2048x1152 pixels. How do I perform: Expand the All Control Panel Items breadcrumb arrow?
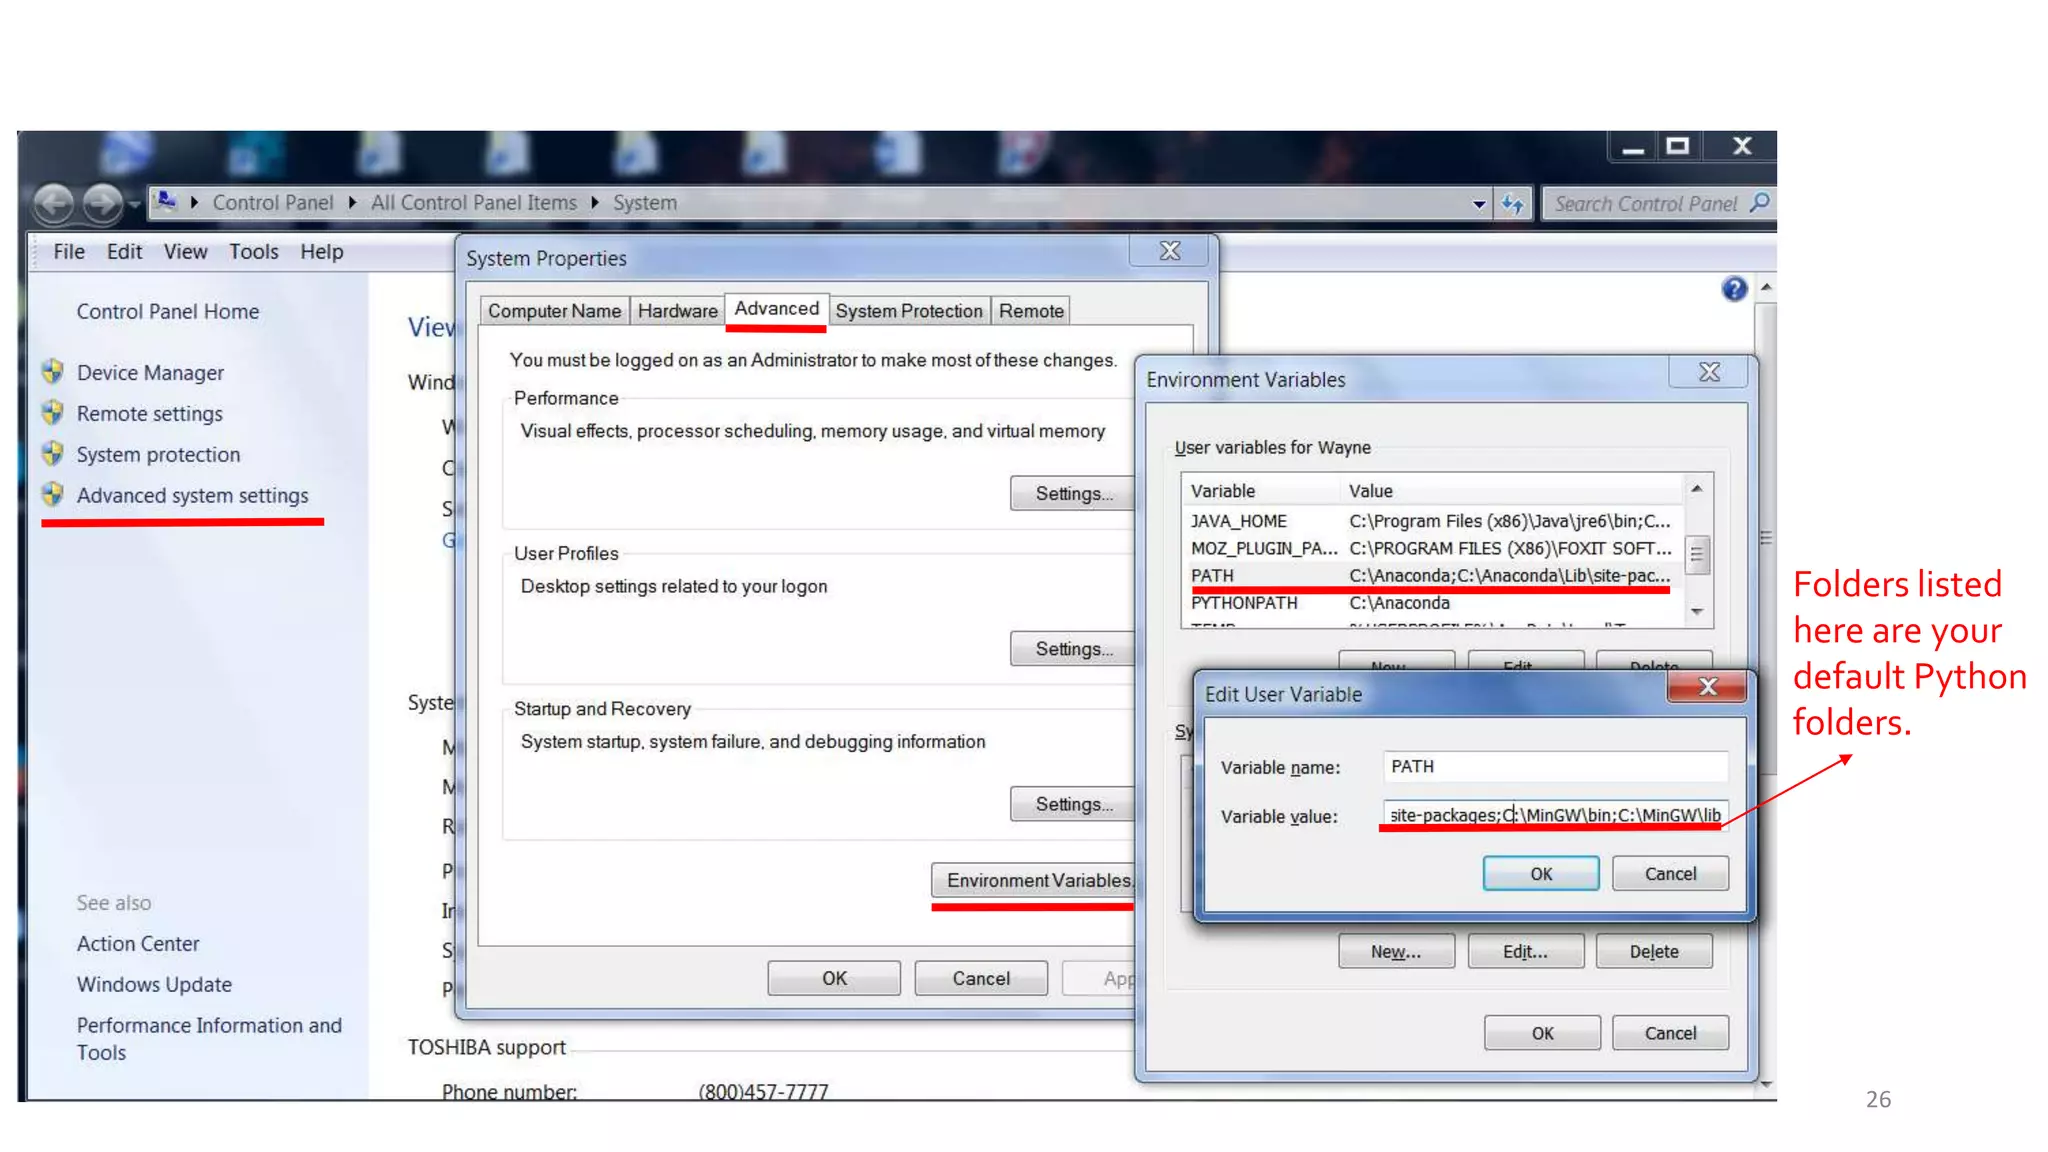coord(595,203)
